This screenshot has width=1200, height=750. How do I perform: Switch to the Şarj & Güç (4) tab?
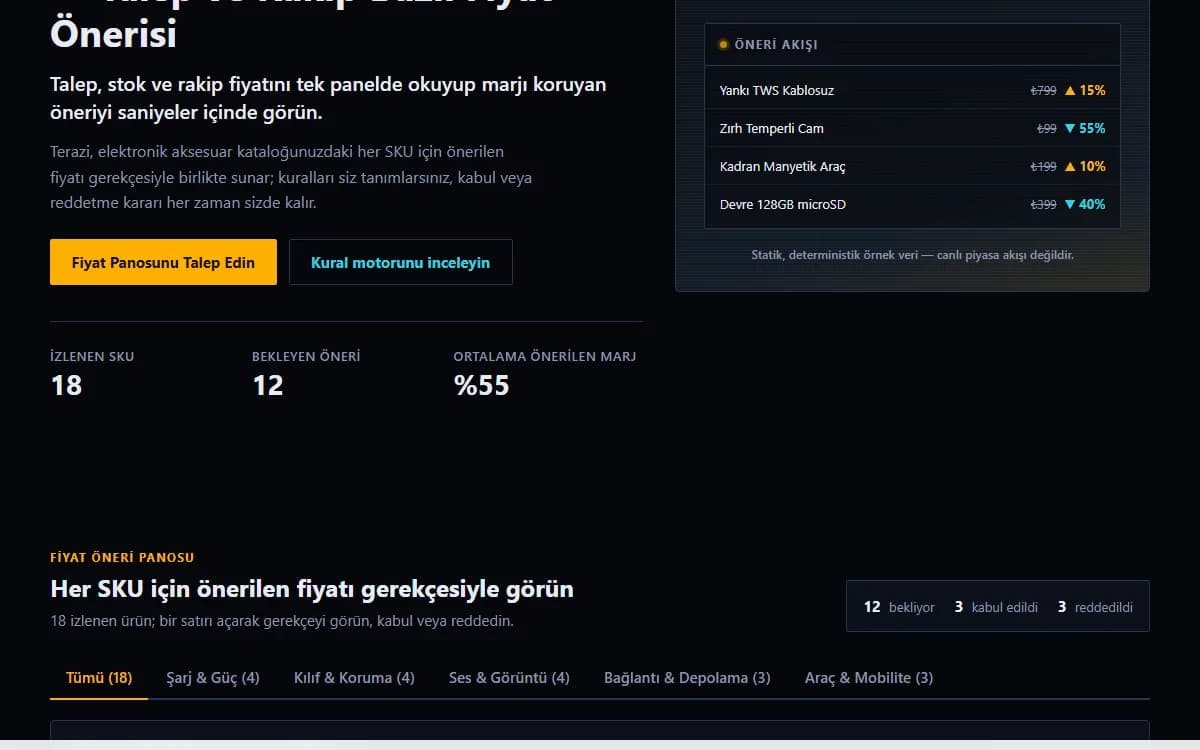click(x=213, y=677)
